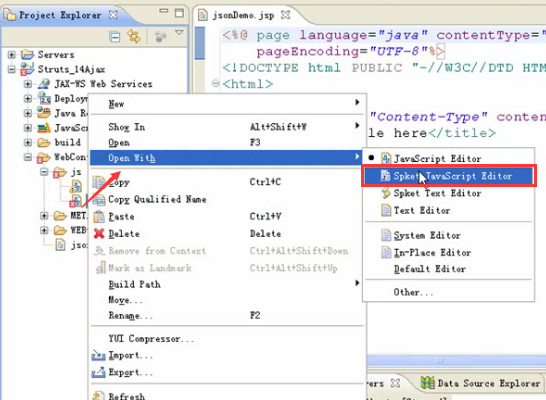Open Other... editor selection

413,292
